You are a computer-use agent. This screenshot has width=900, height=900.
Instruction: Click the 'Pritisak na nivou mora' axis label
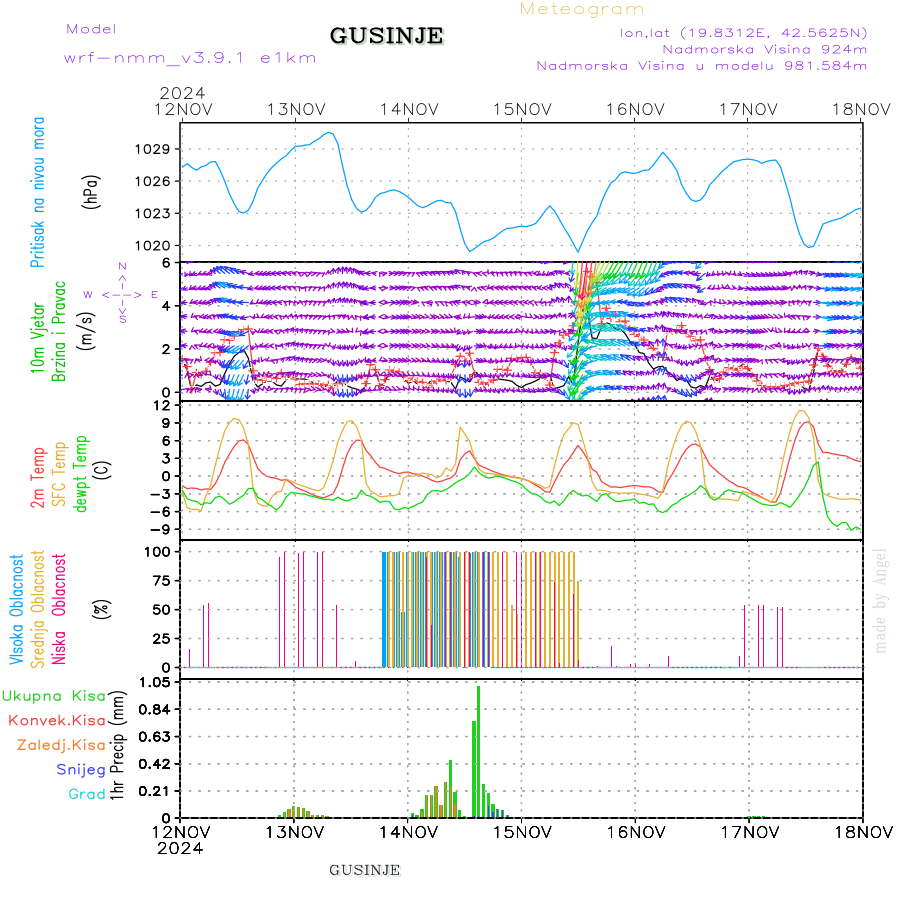click(x=37, y=192)
